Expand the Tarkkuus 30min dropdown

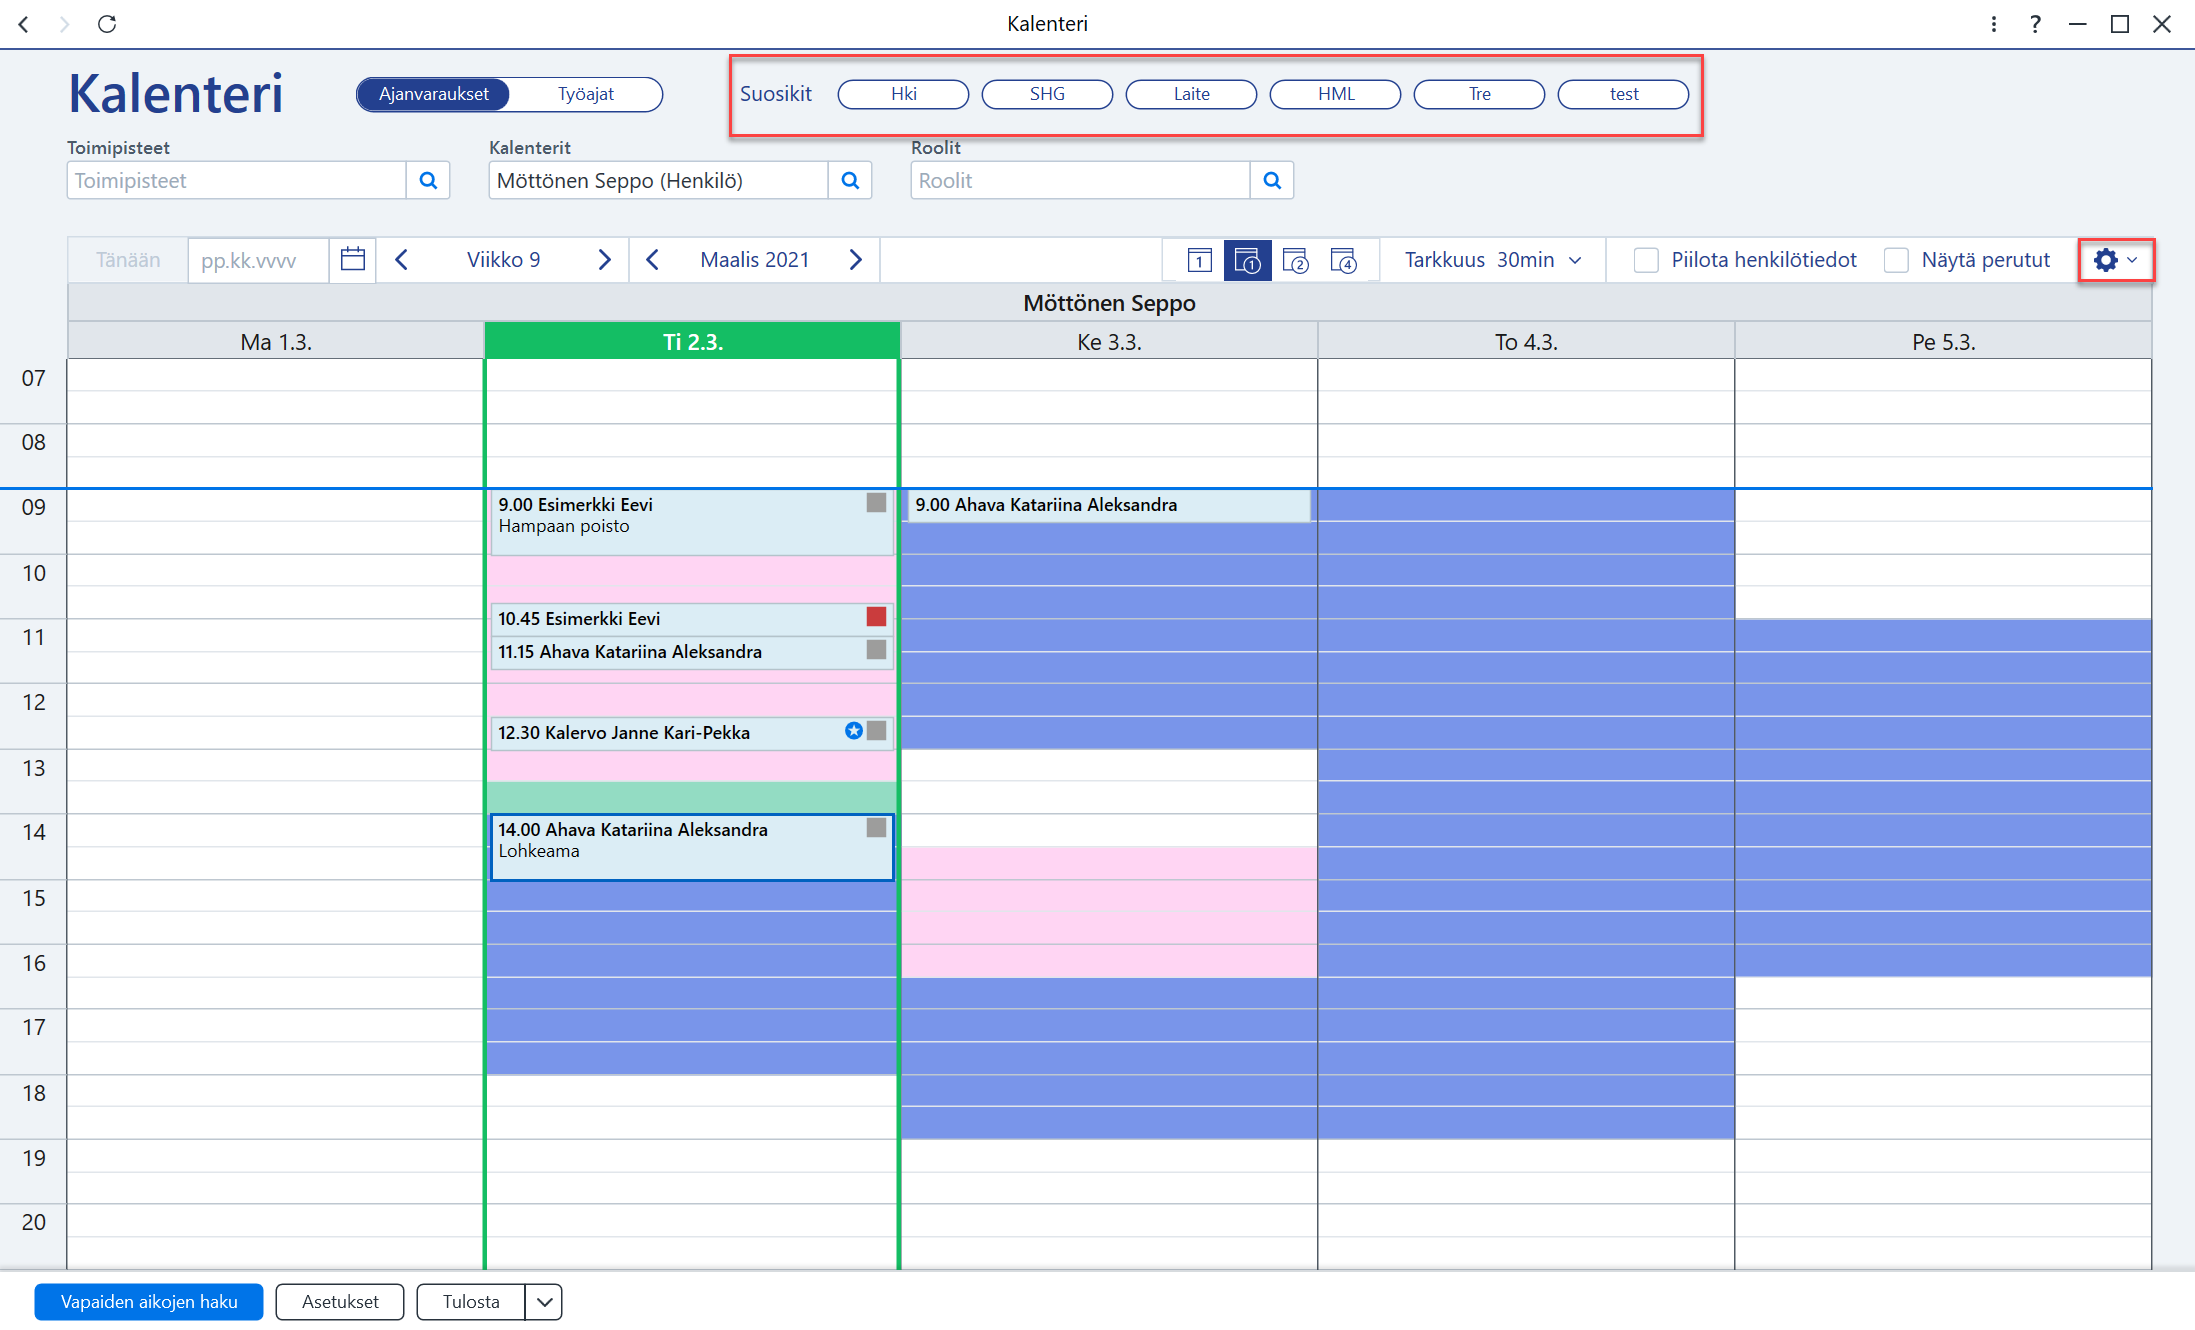point(1493,260)
